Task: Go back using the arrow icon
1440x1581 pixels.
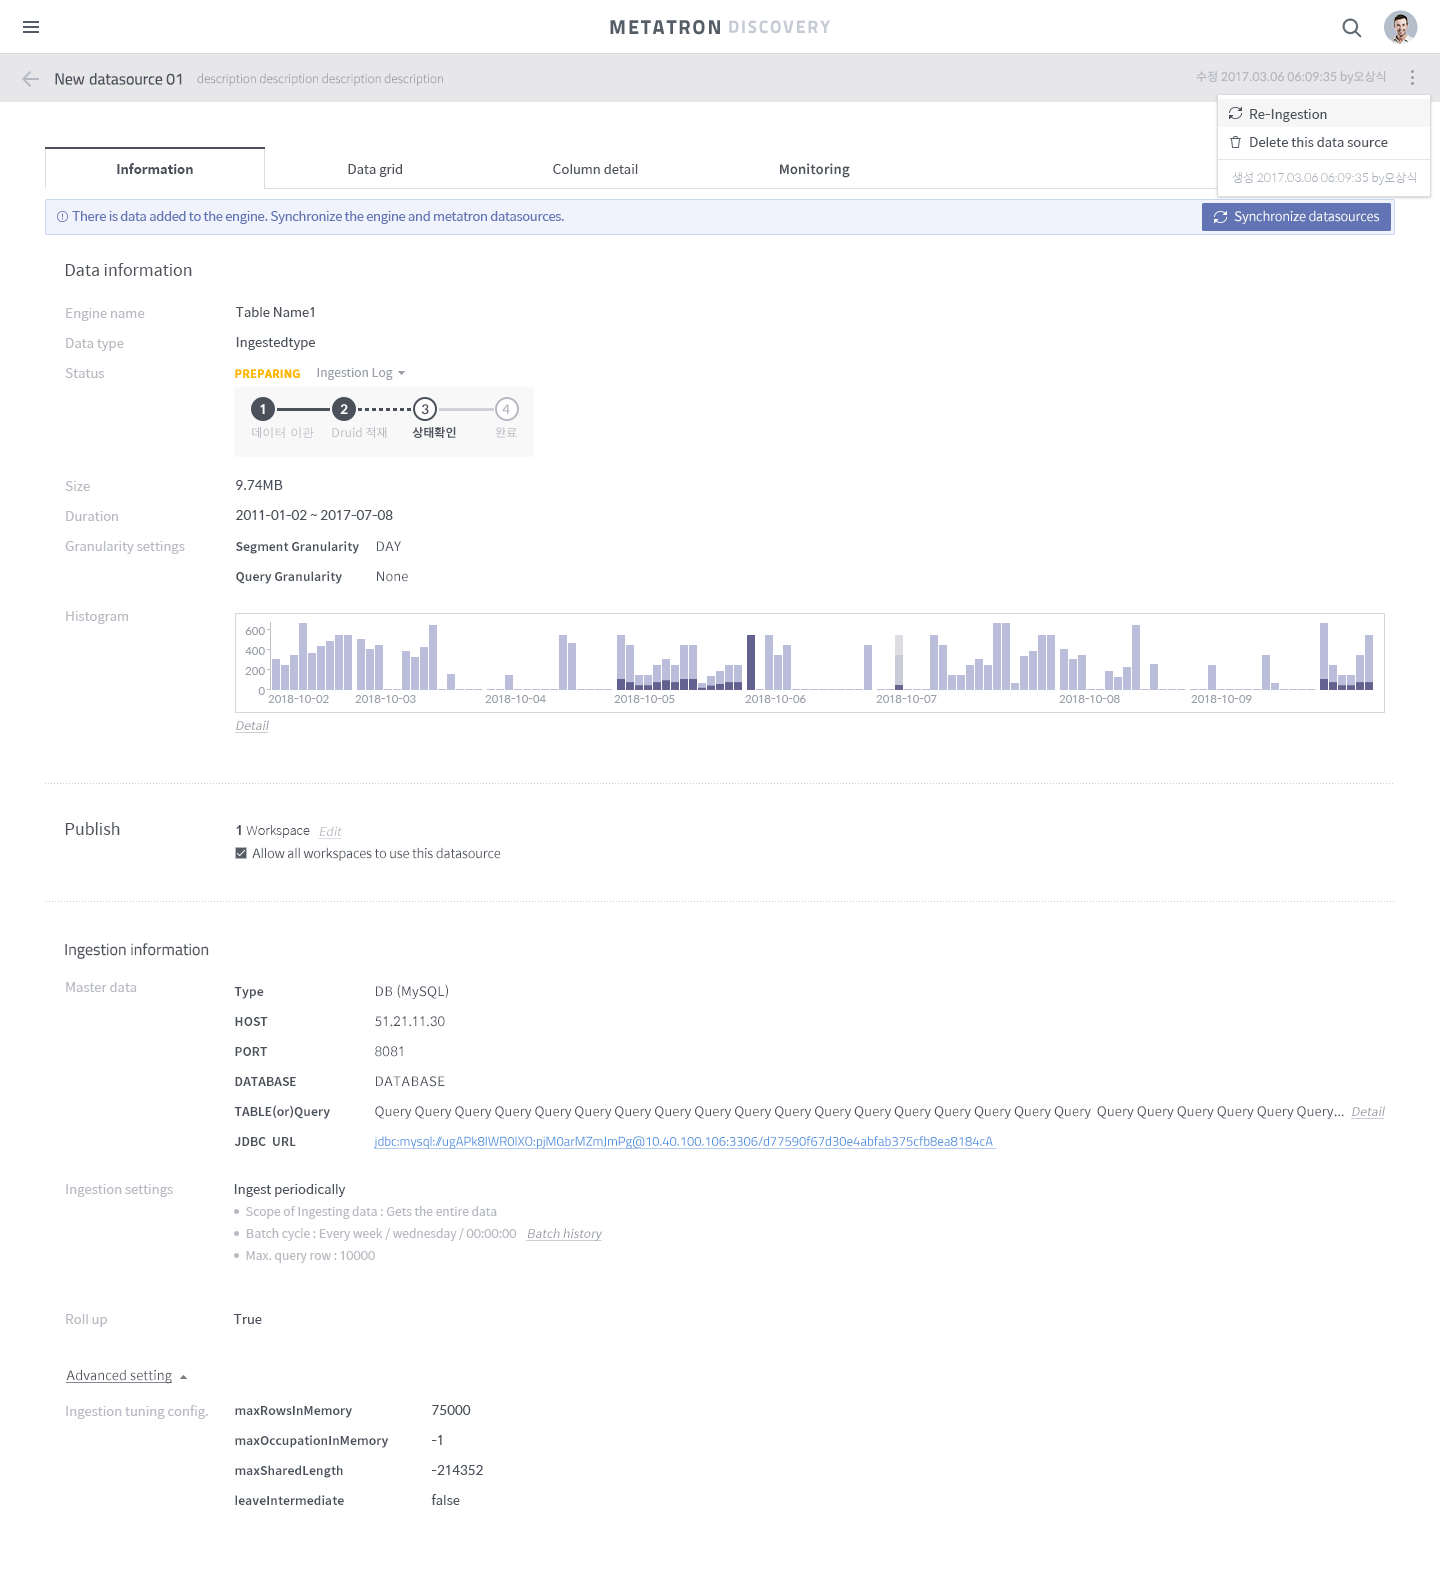Action: coord(30,79)
